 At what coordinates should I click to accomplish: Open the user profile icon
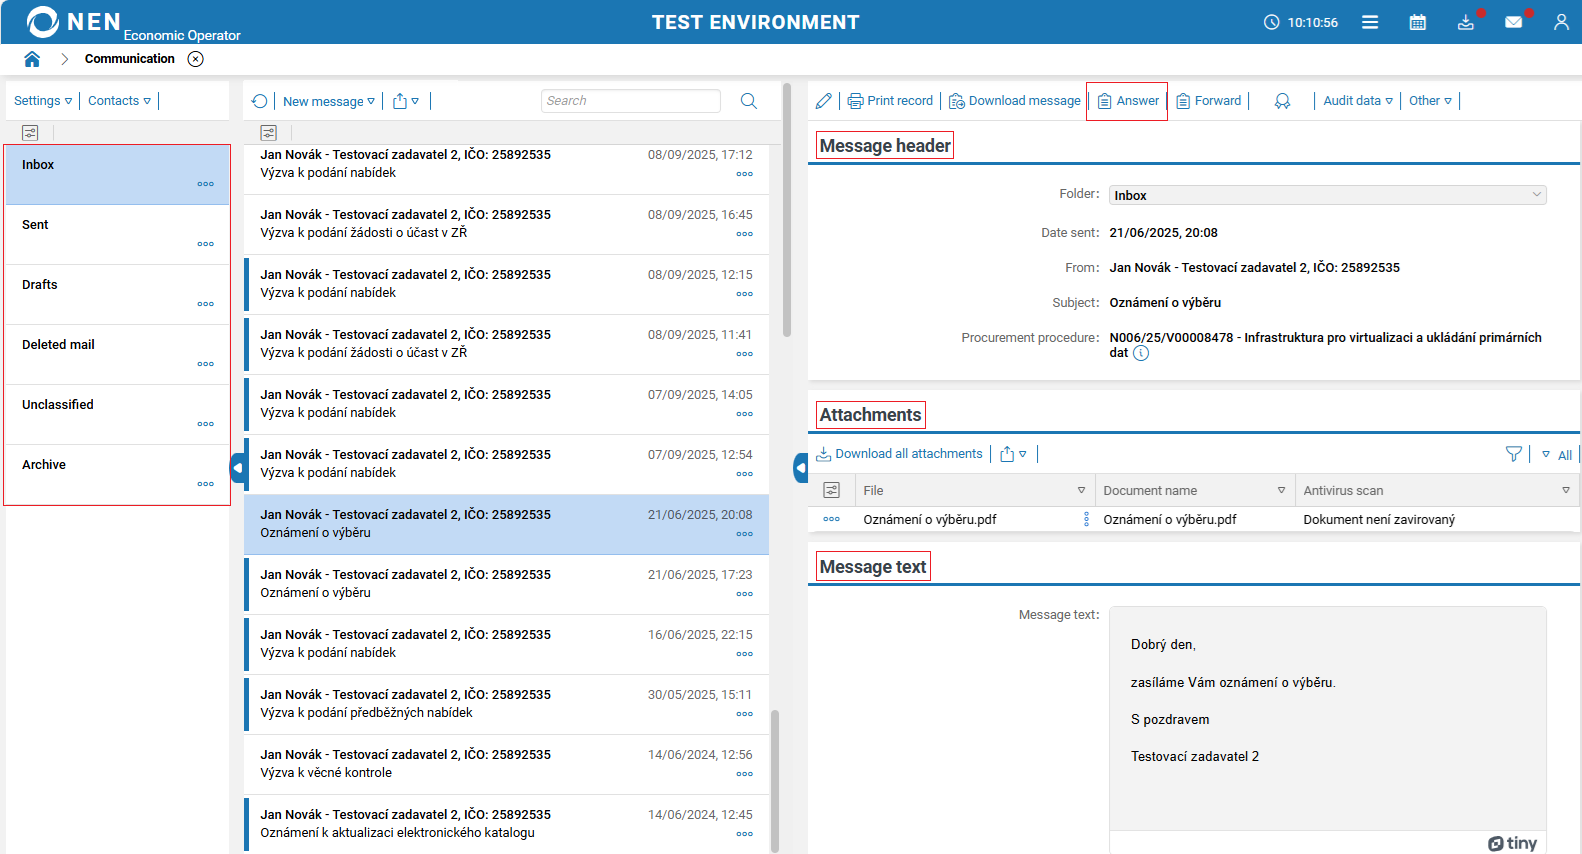(x=1561, y=22)
